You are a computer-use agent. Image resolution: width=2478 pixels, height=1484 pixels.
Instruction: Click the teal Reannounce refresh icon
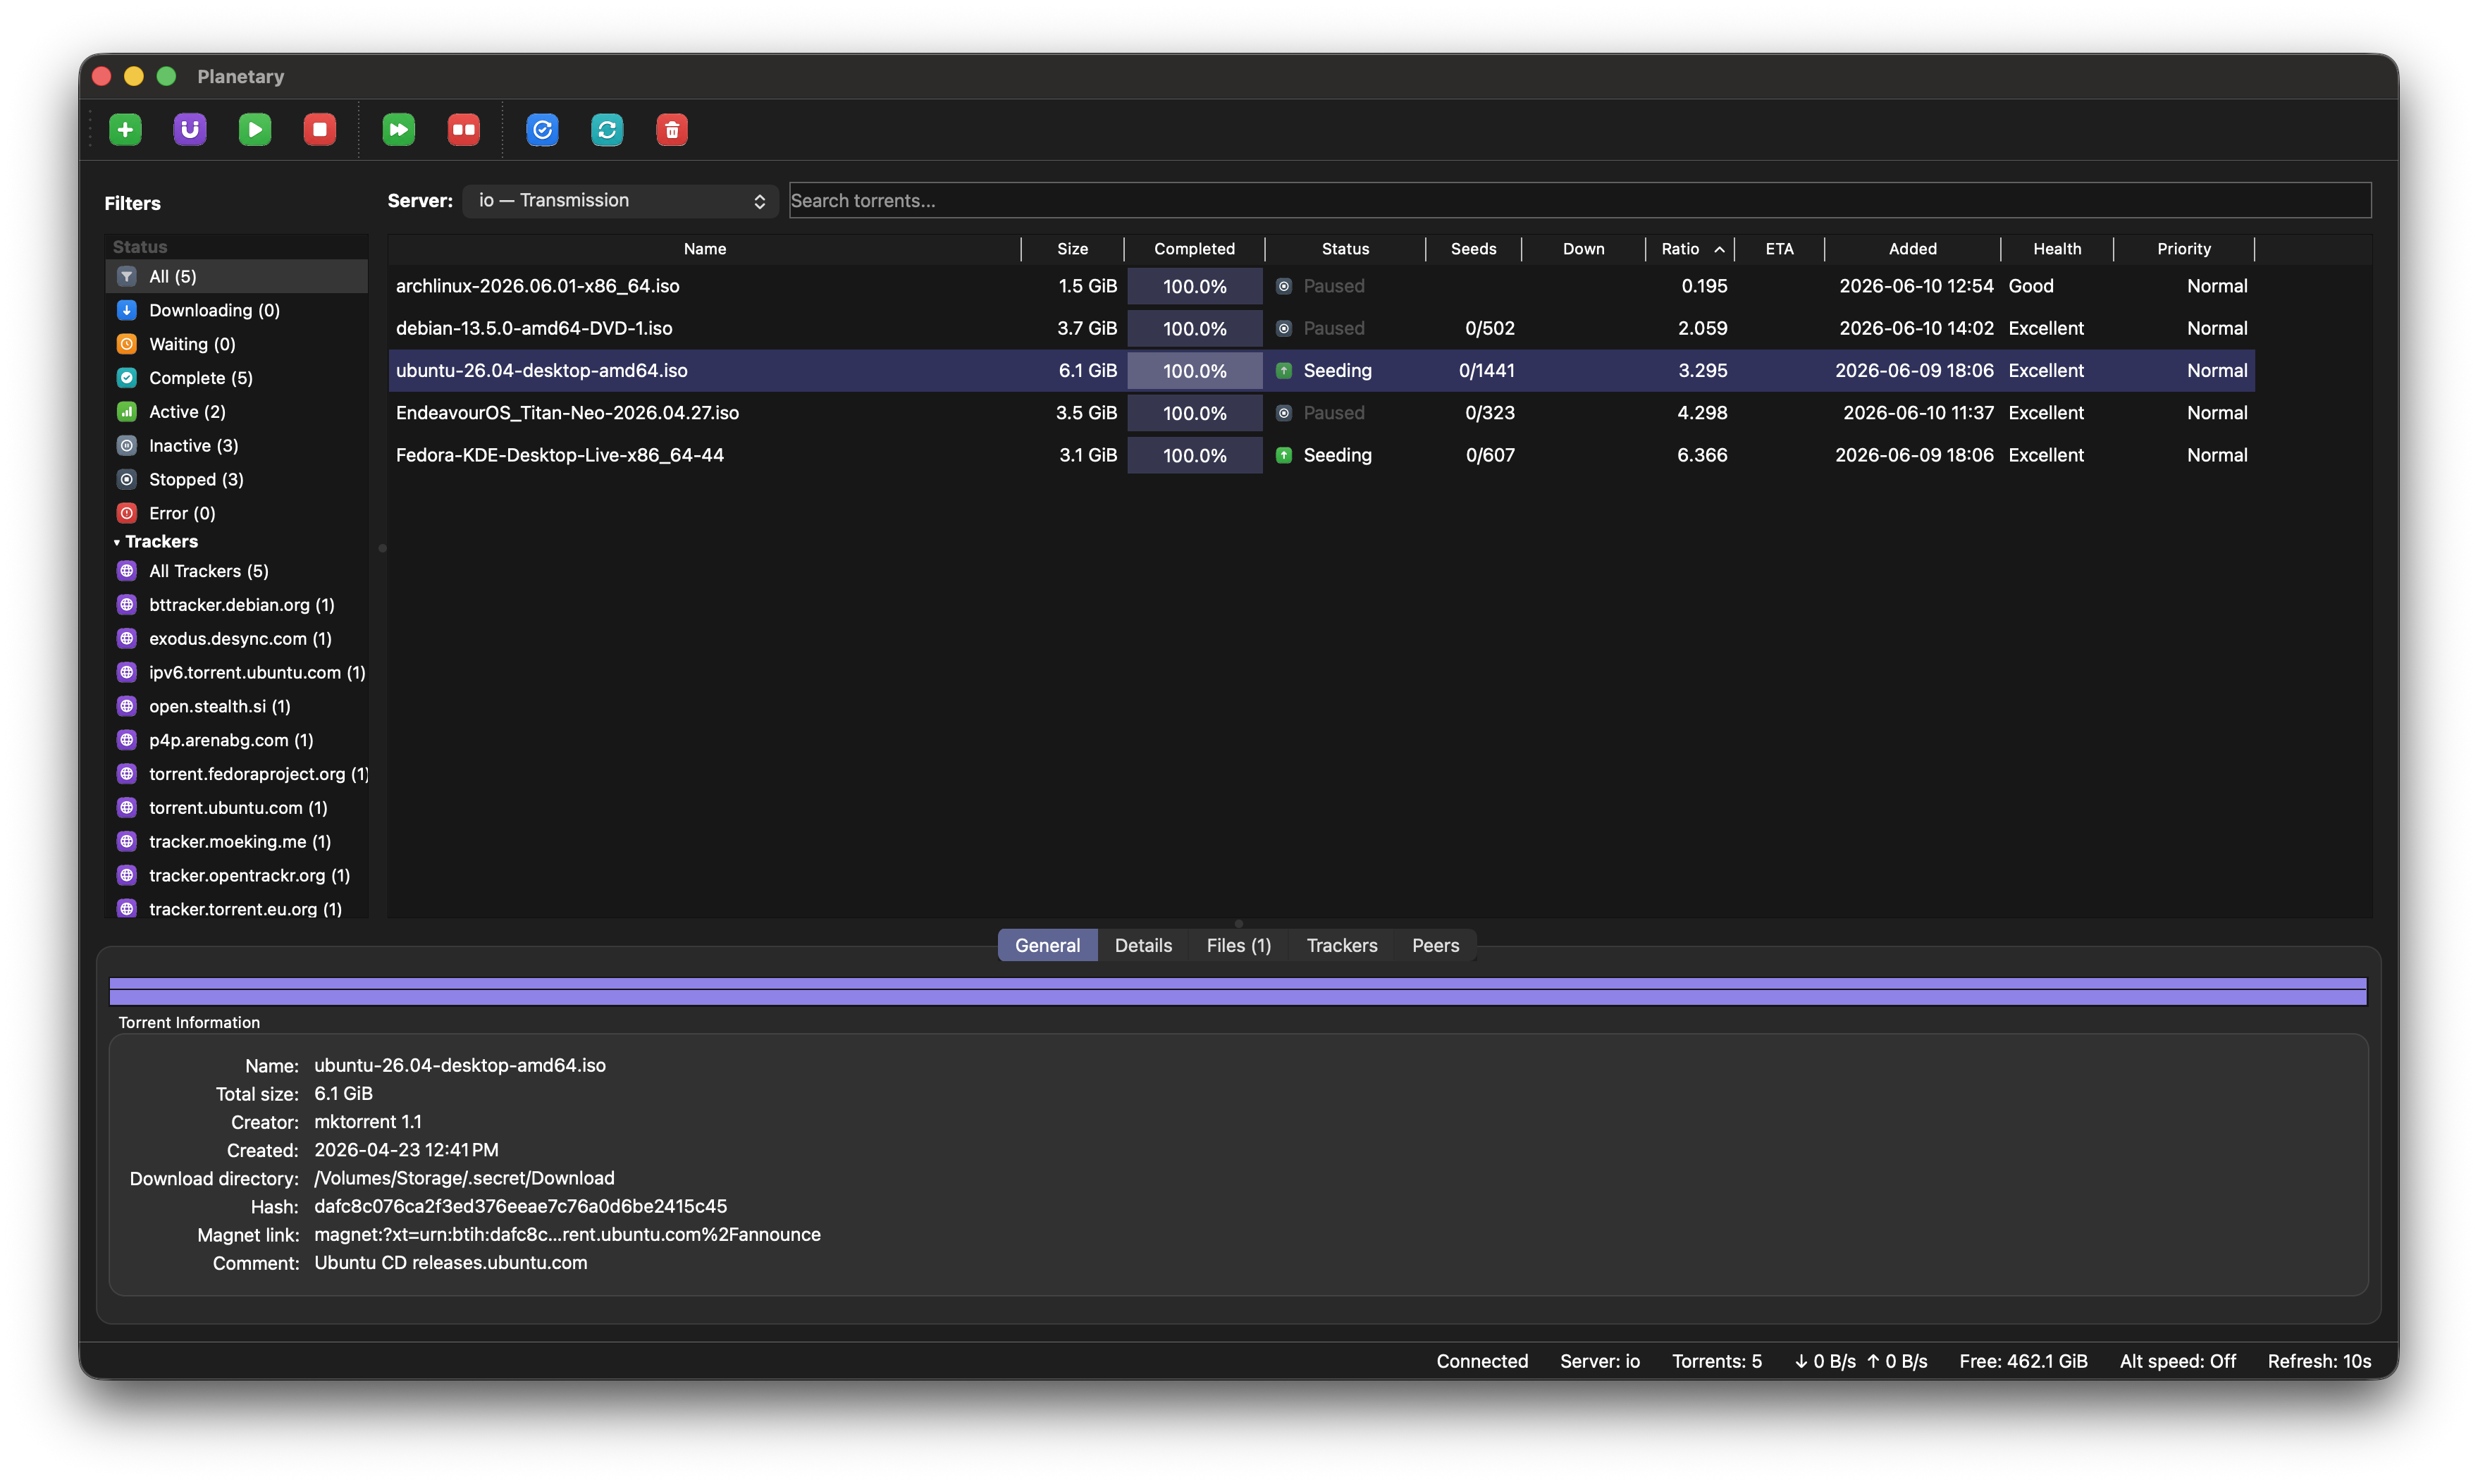point(607,129)
